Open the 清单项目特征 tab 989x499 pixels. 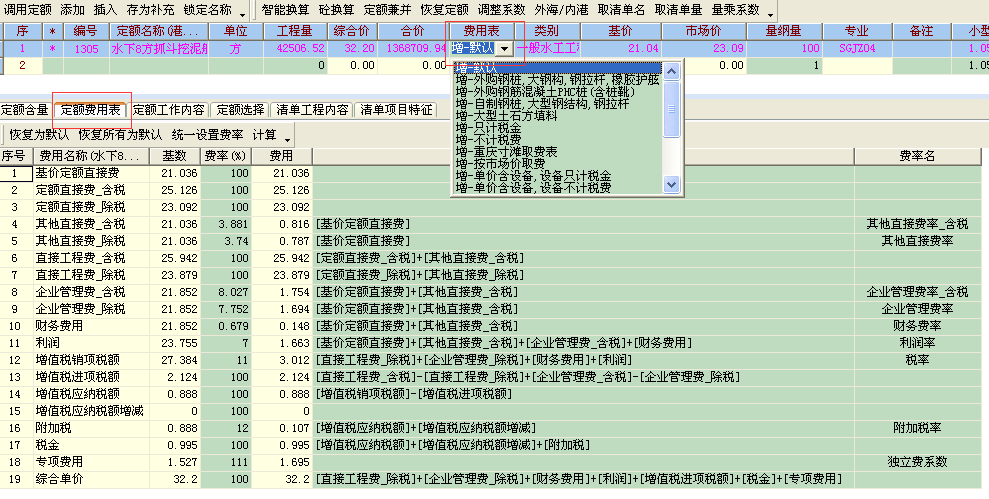396,110
